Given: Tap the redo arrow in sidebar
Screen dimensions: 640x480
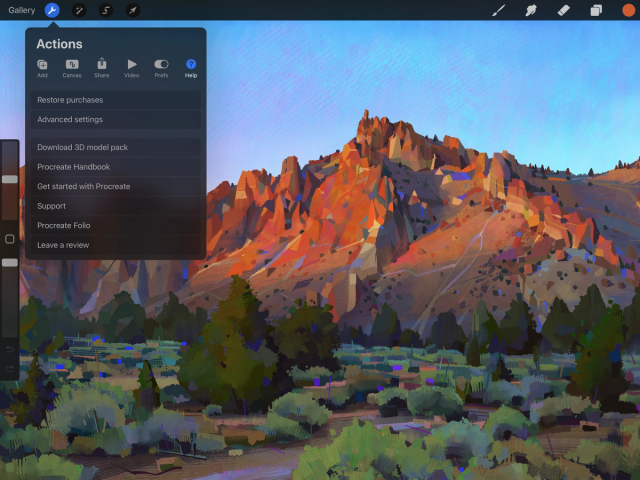Looking at the screenshot, I should click(x=9, y=369).
